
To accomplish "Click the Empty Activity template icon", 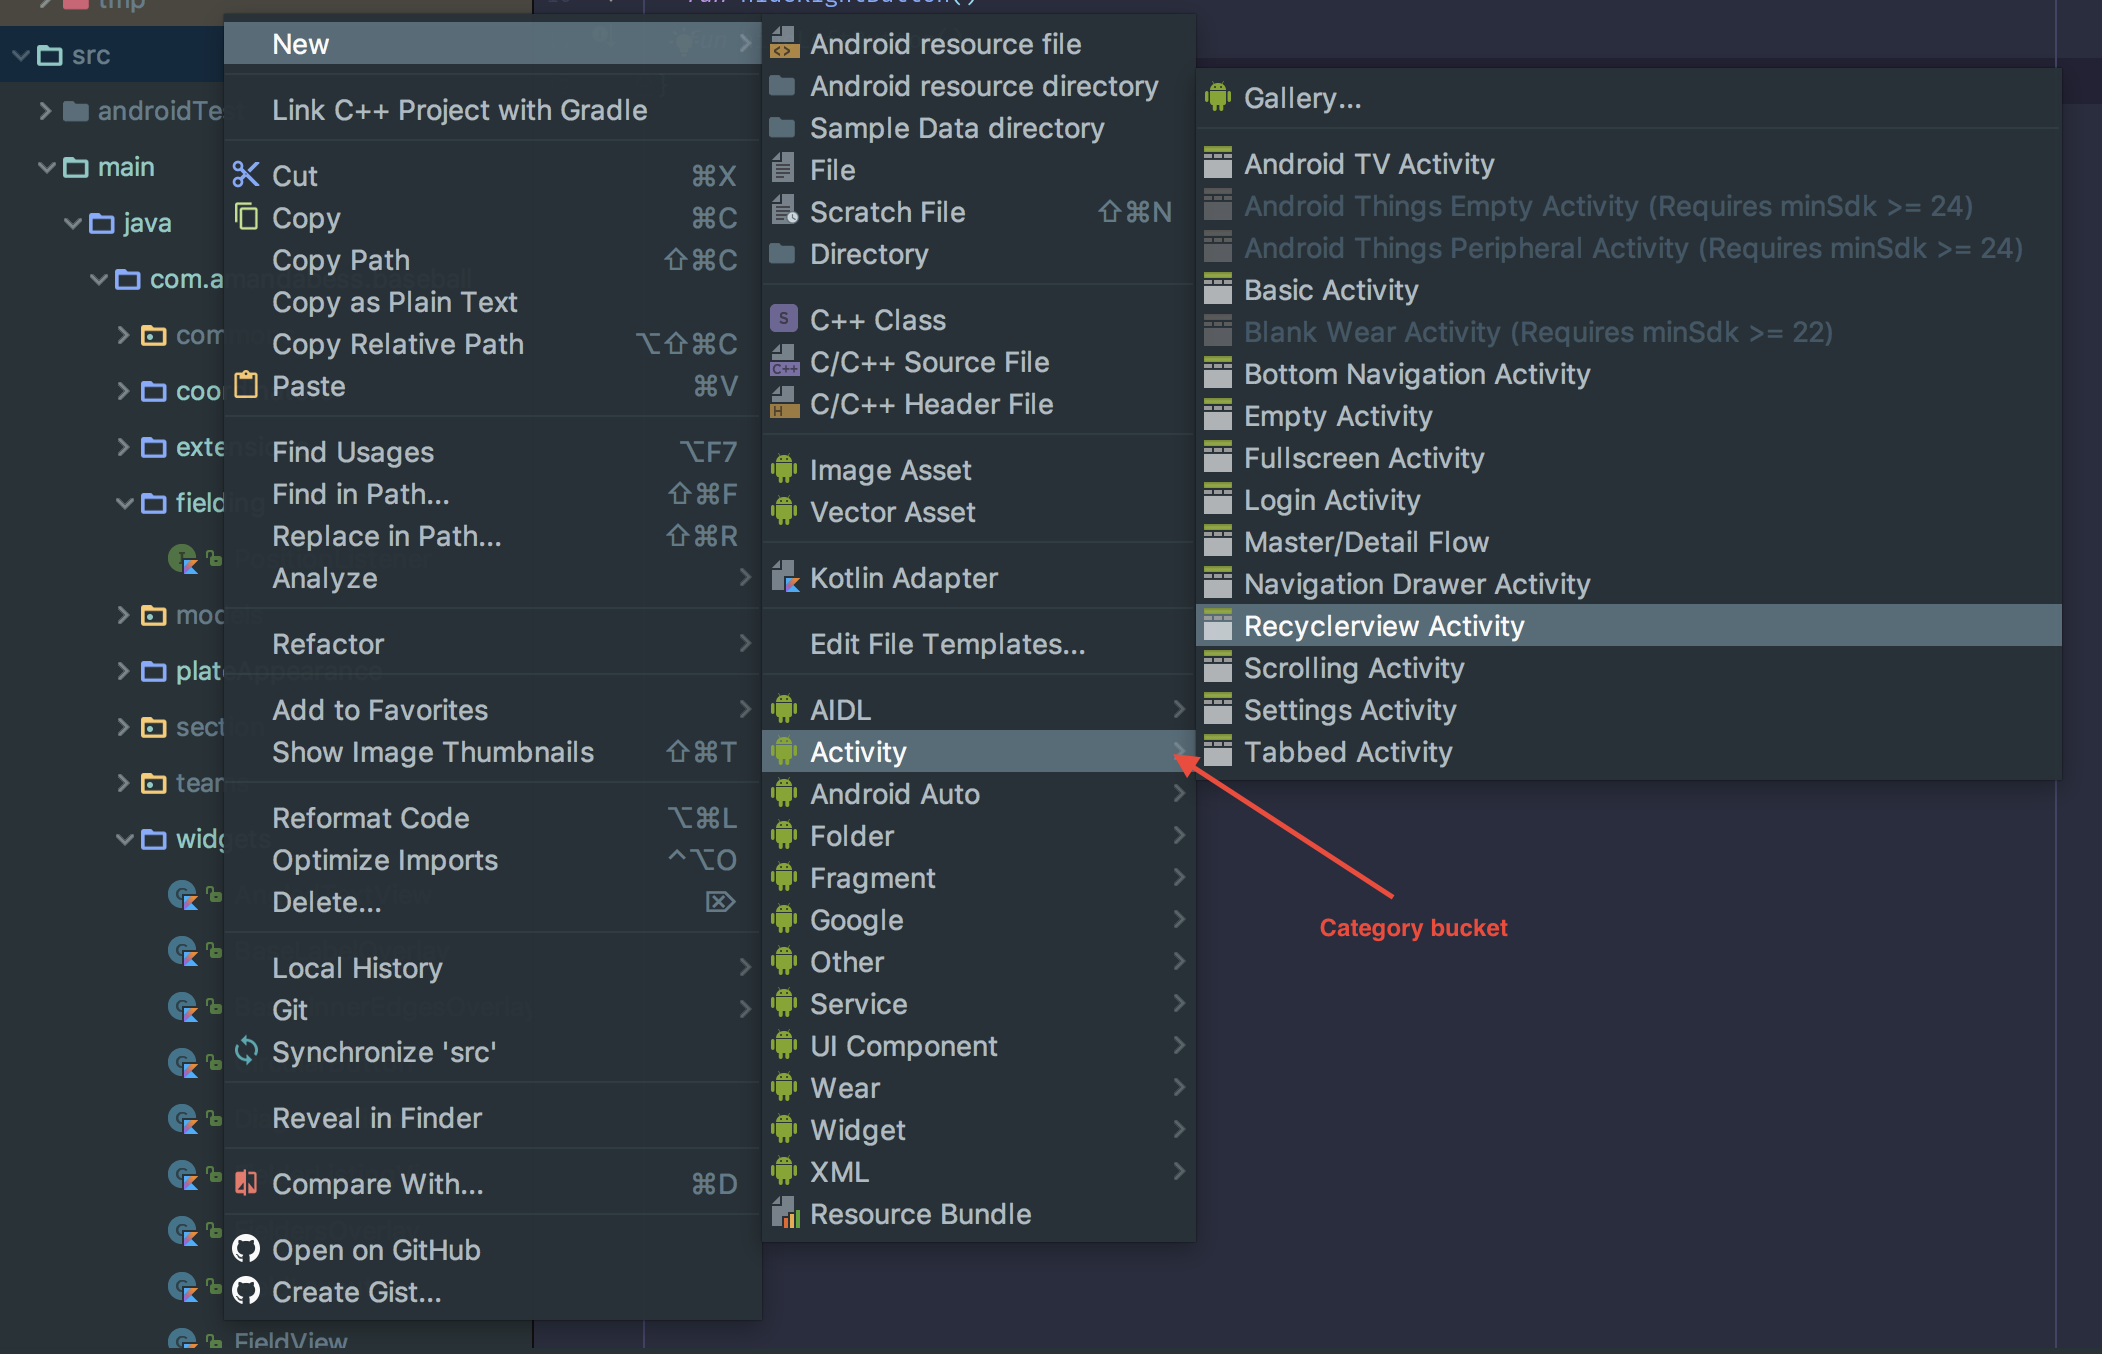I will [1218, 415].
